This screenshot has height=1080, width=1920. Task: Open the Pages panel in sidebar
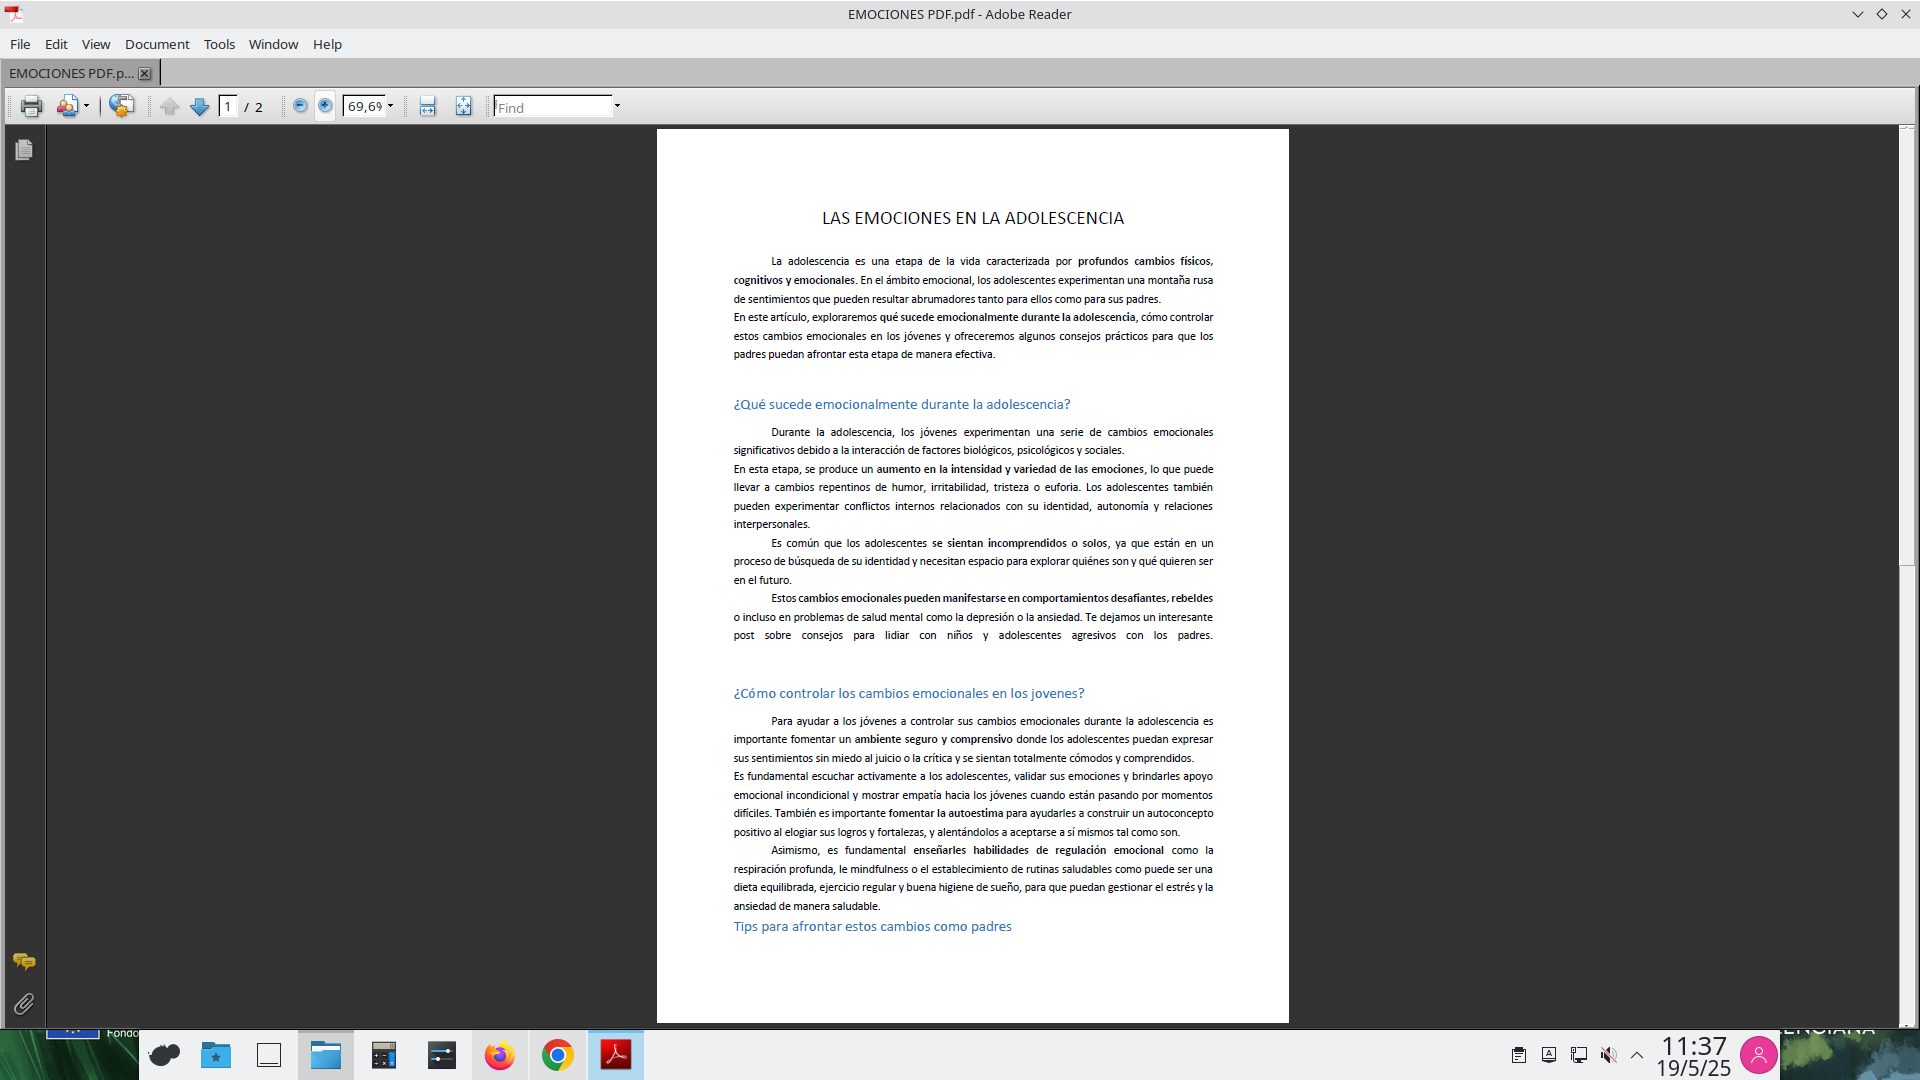24,150
